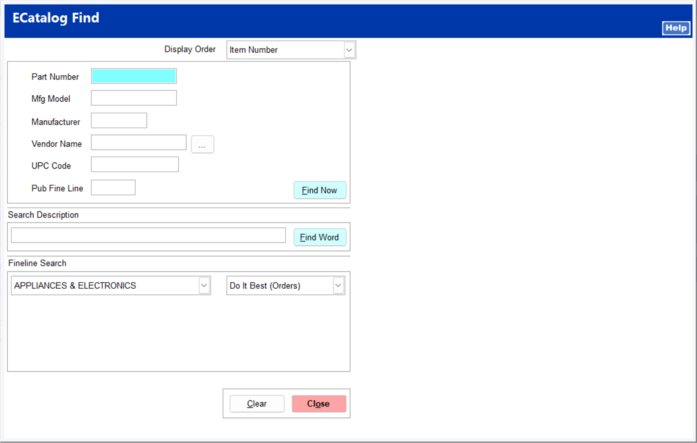The image size is (697, 443).
Task: Click the red Close button
Action: 318,404
